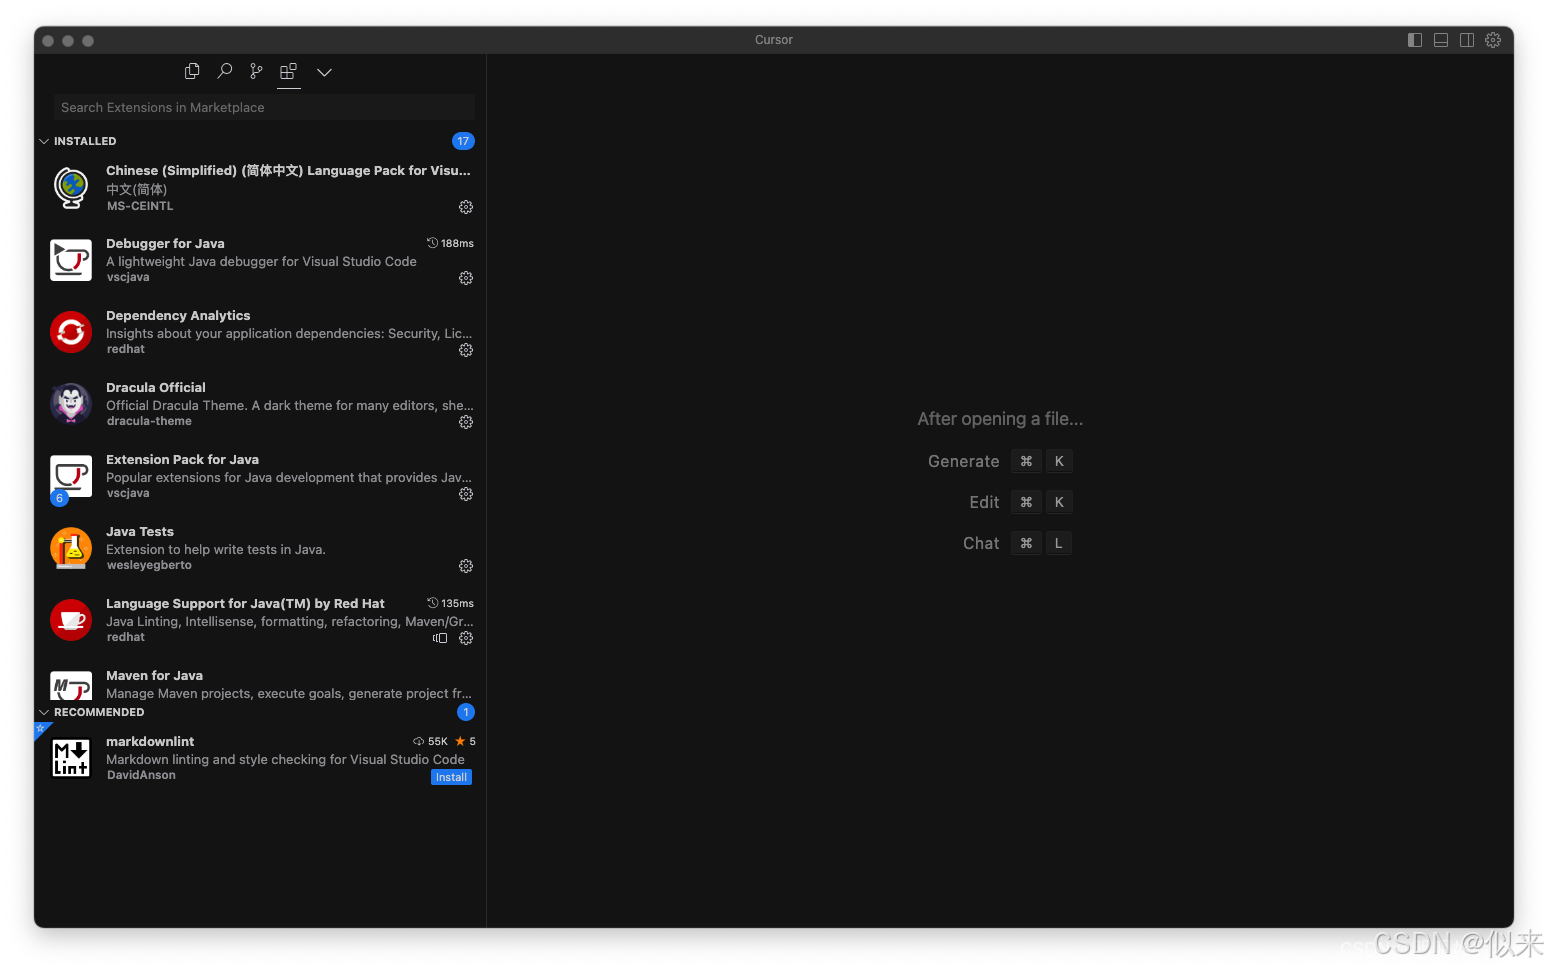1548x970 pixels.
Task: Click the K key next to Generate
Action: point(1059,461)
